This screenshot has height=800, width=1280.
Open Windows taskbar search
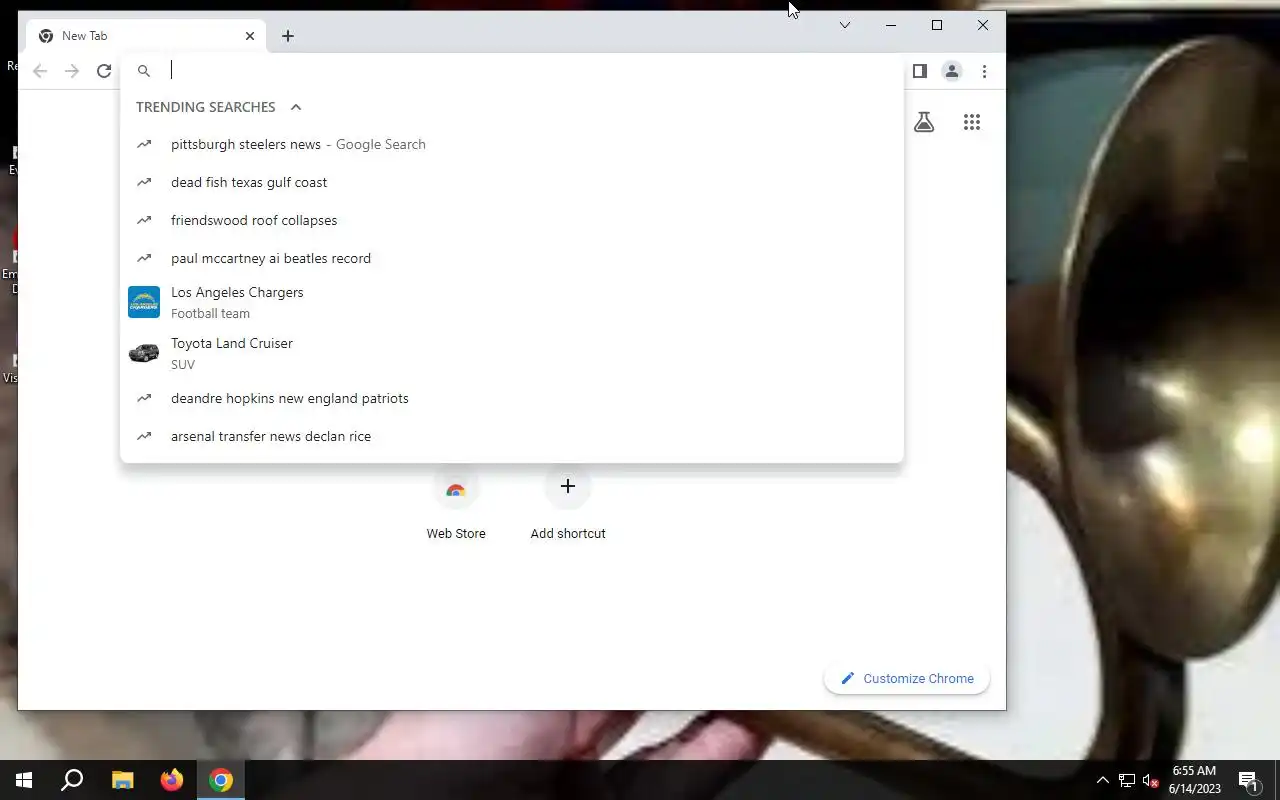click(x=72, y=780)
